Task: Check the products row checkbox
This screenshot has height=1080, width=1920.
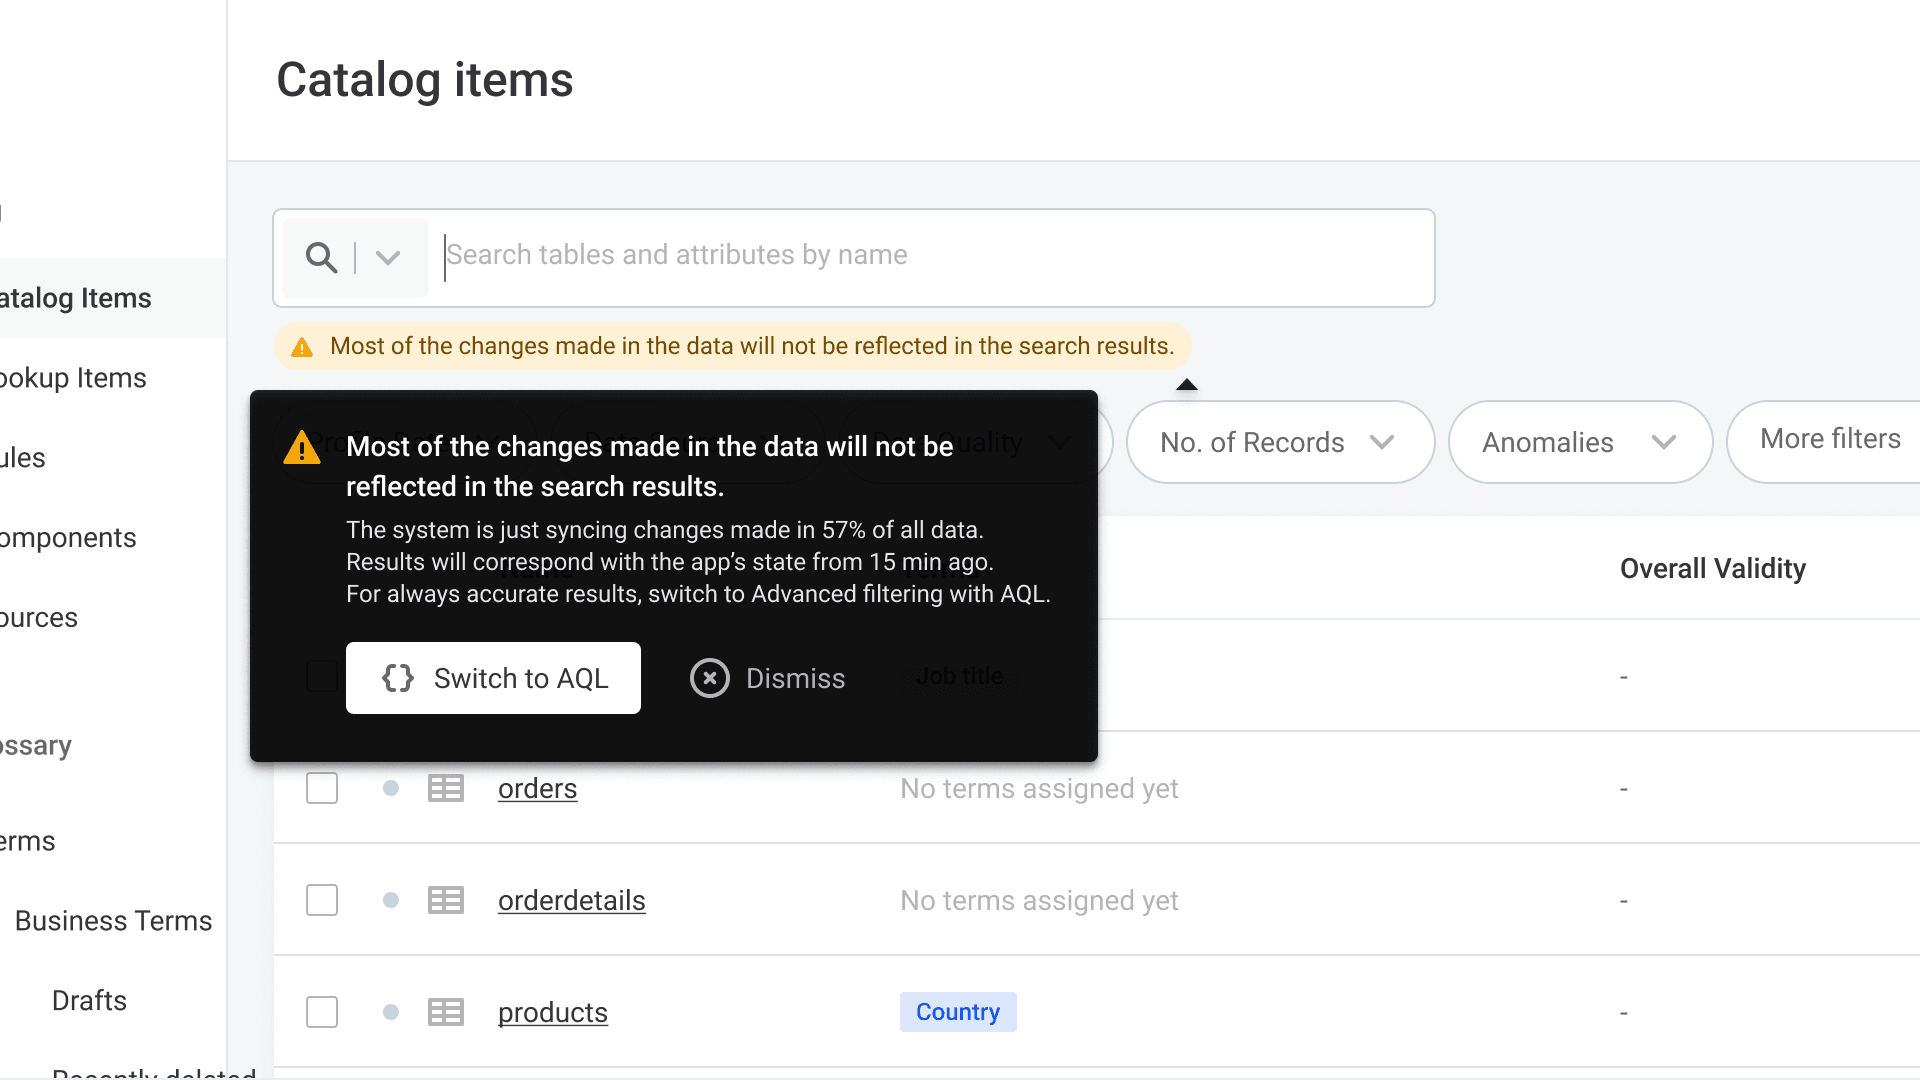Action: coord(322,1013)
